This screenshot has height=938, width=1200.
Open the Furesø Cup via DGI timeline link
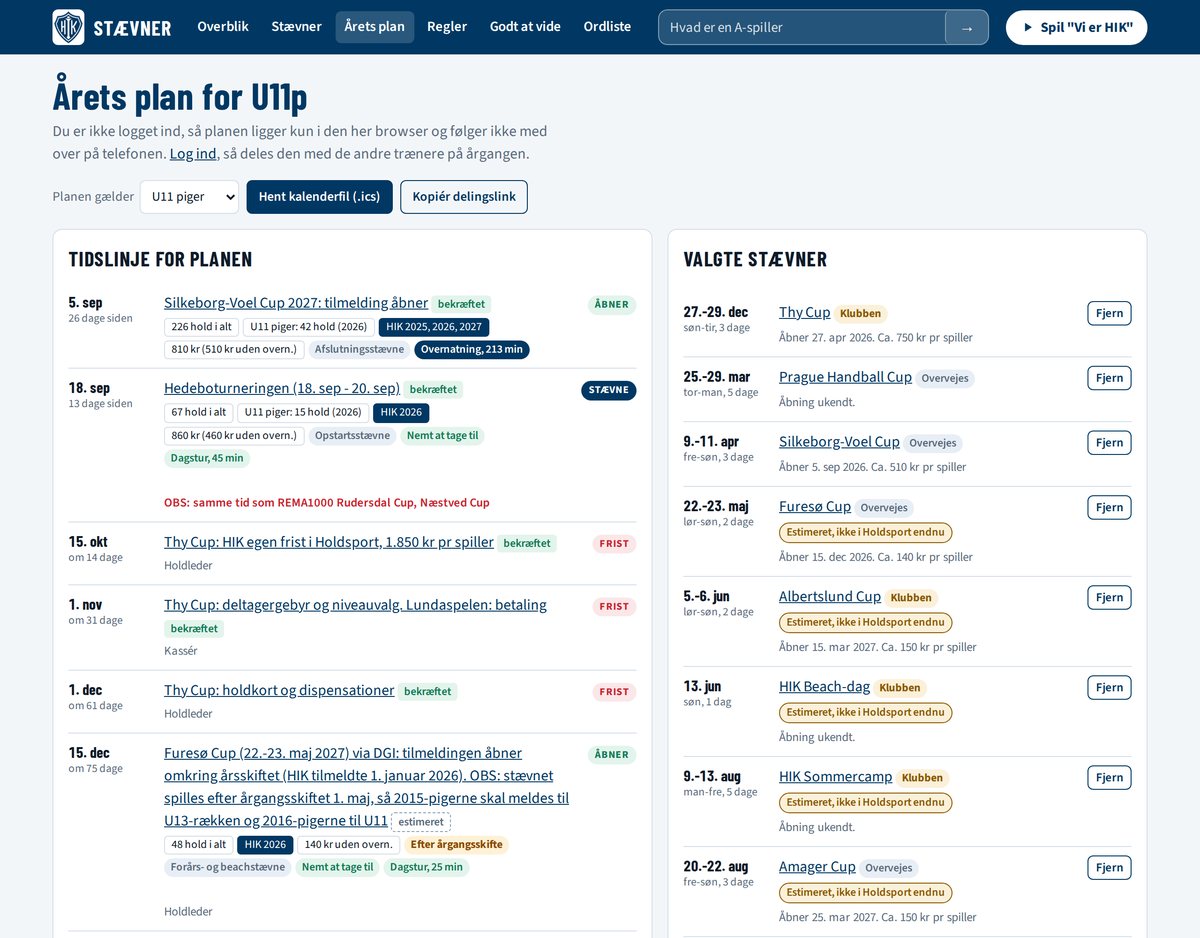366,787
